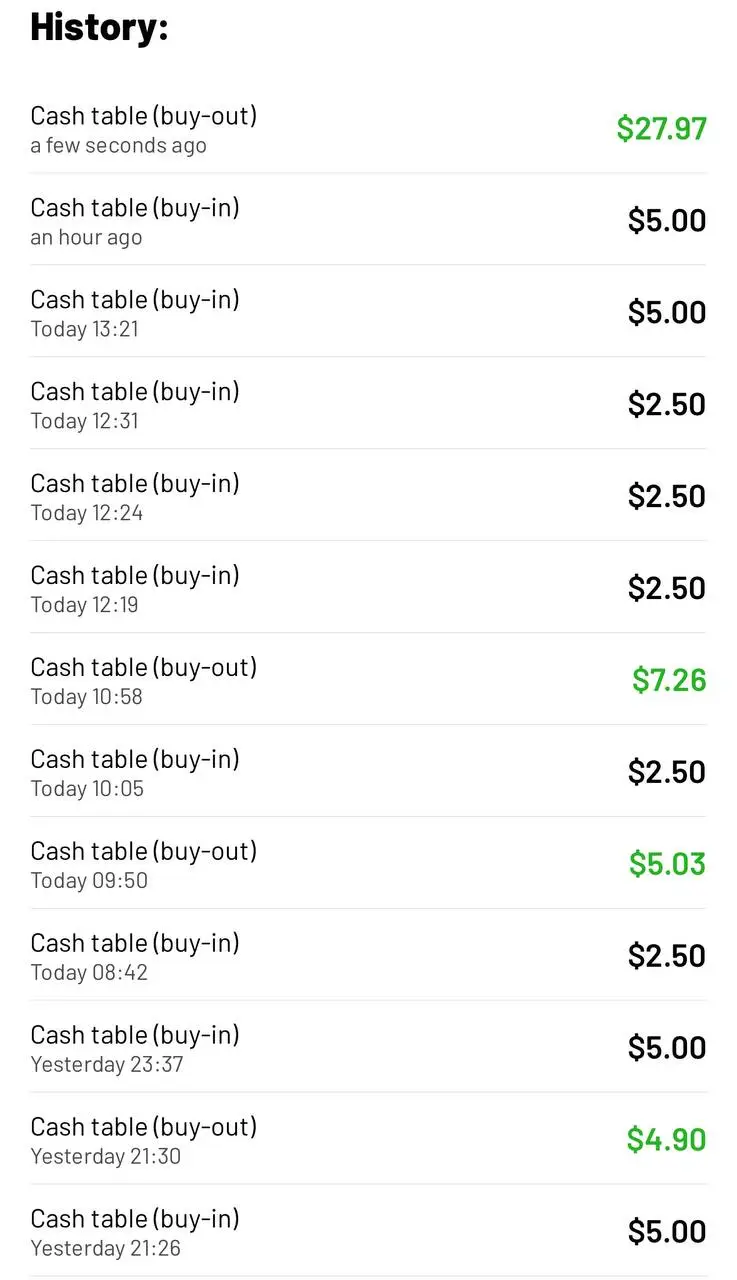Select the Today 13:21 buy-in entry

coord(368,312)
